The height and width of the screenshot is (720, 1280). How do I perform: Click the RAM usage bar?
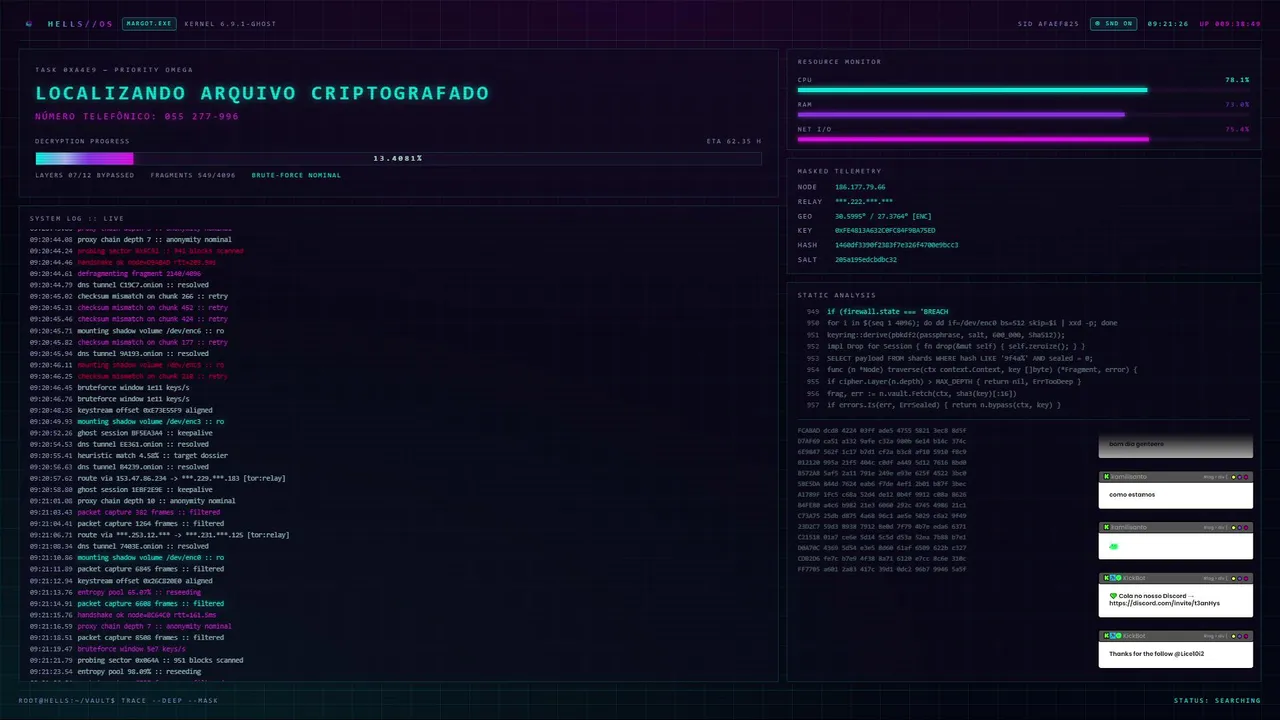pos(1023,114)
